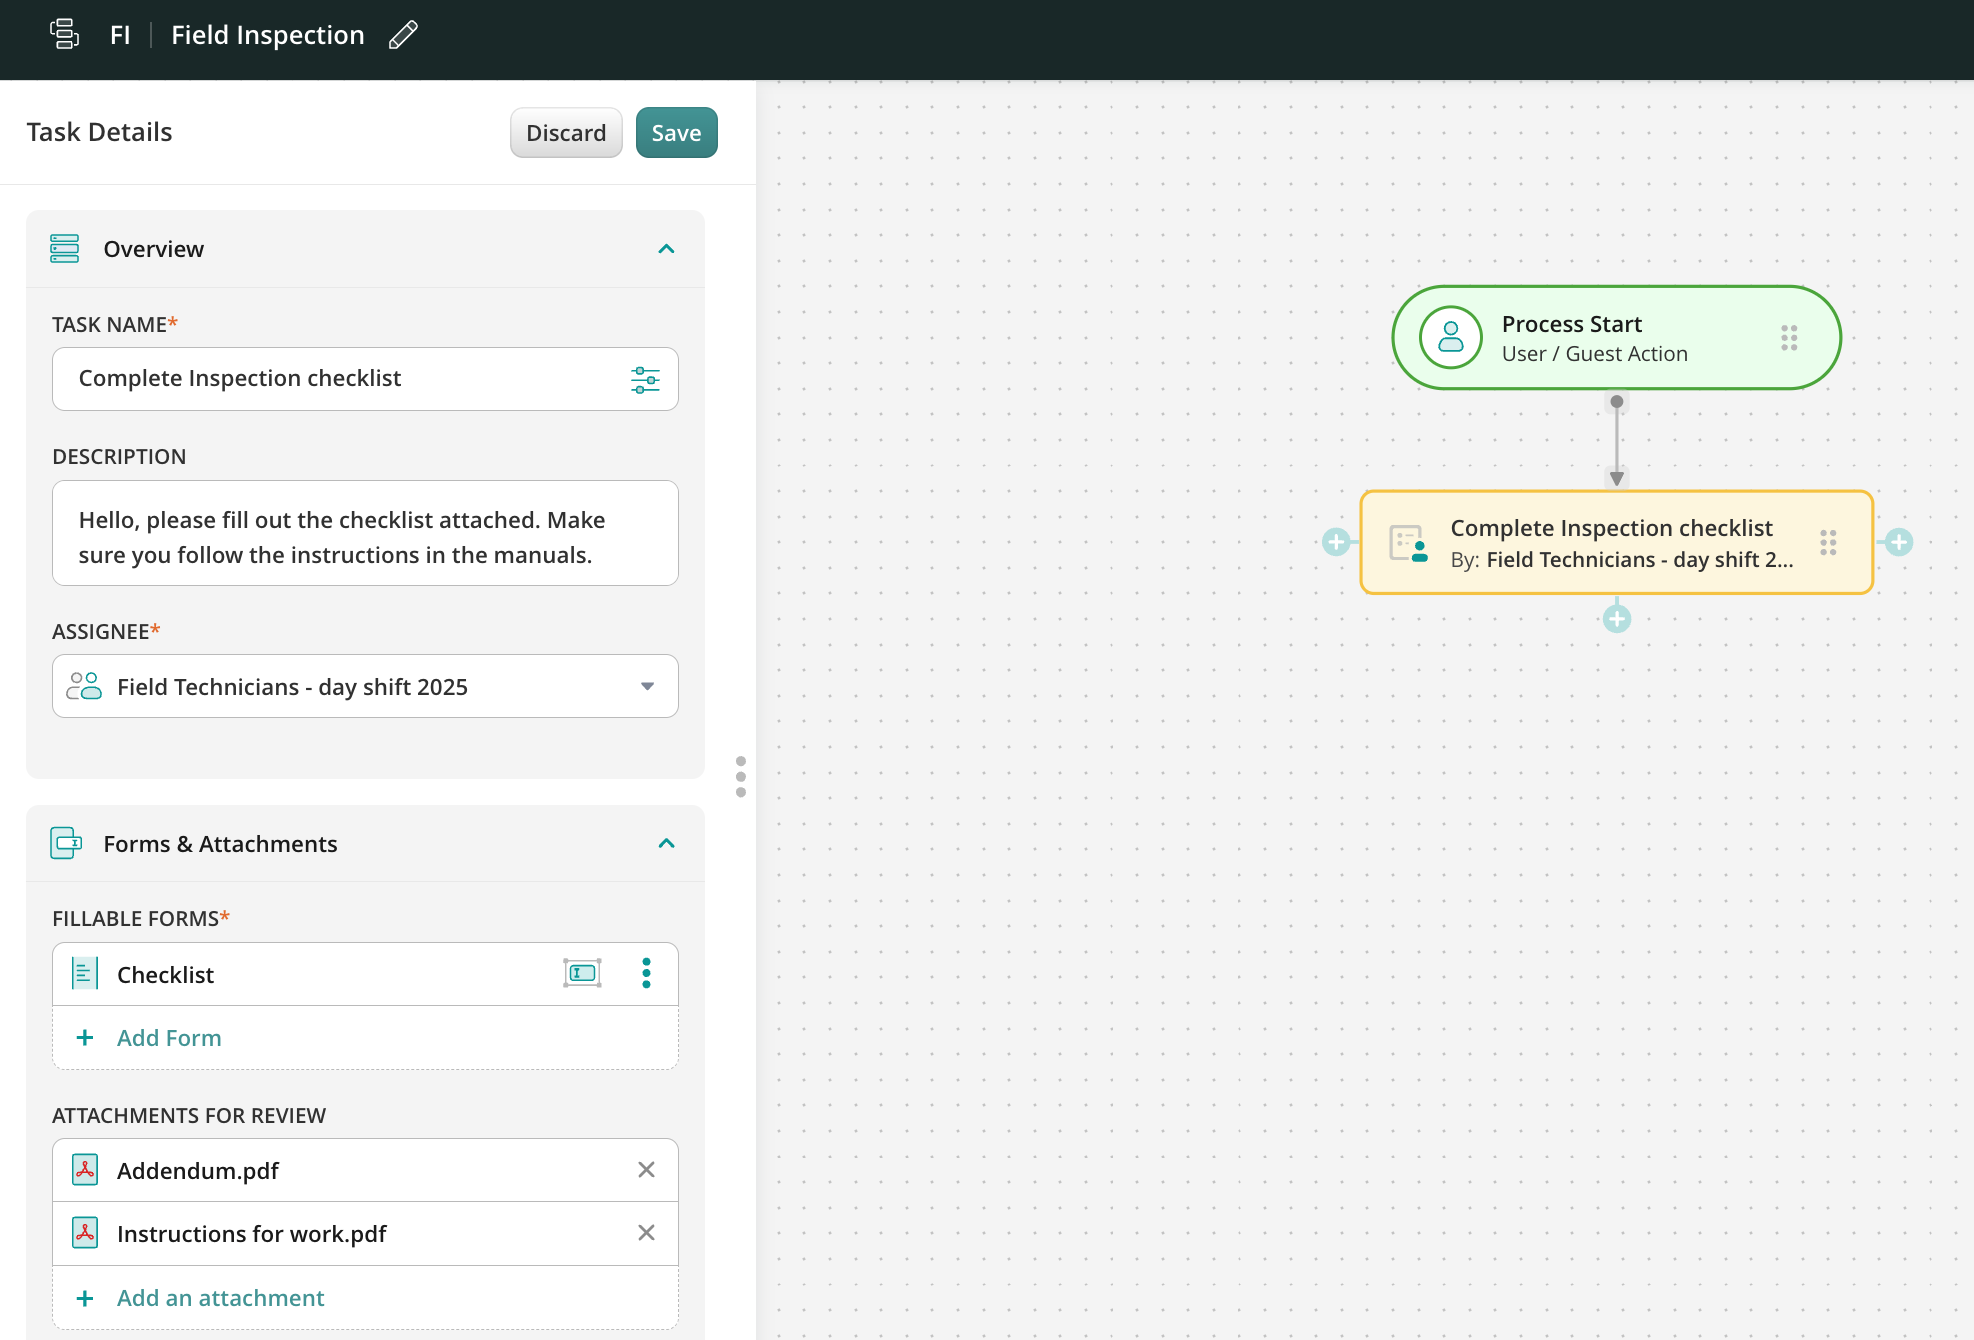
Task: Click the Save button
Action: (676, 133)
